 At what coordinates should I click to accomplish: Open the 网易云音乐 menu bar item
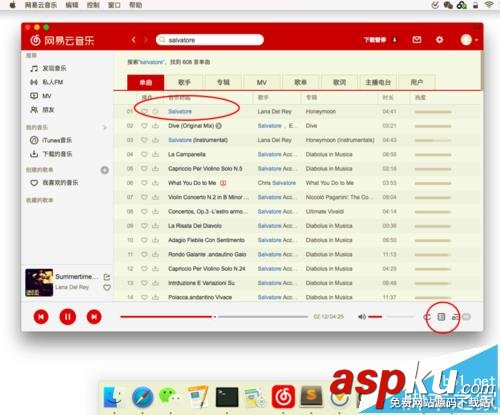click(x=41, y=5)
